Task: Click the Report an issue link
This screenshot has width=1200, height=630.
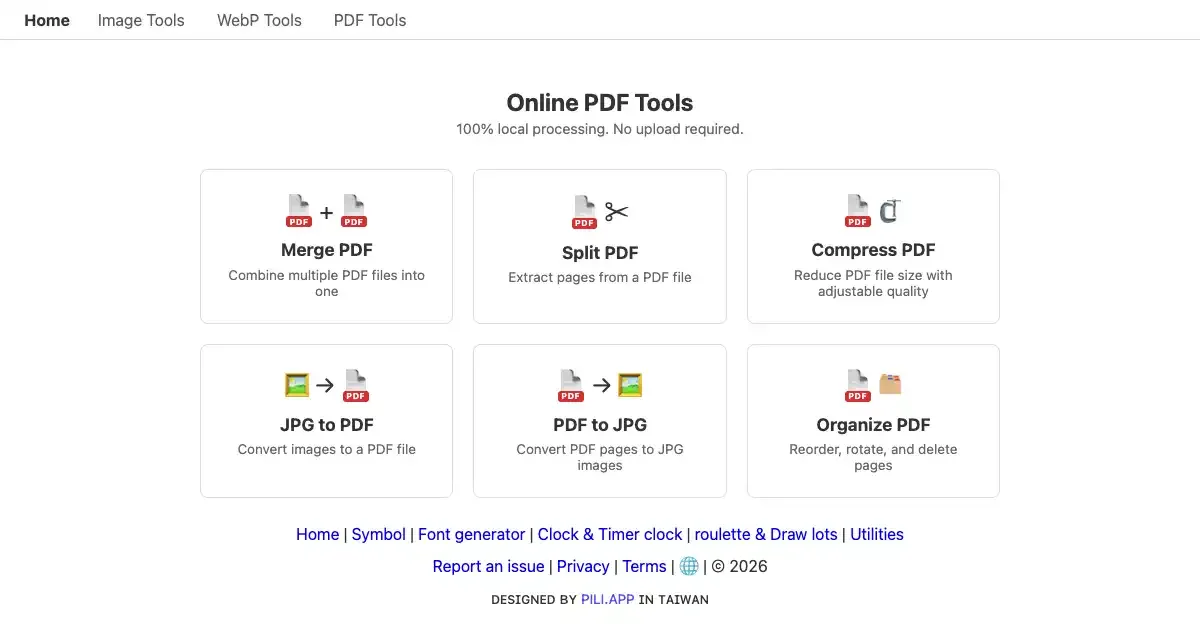Action: [488, 566]
